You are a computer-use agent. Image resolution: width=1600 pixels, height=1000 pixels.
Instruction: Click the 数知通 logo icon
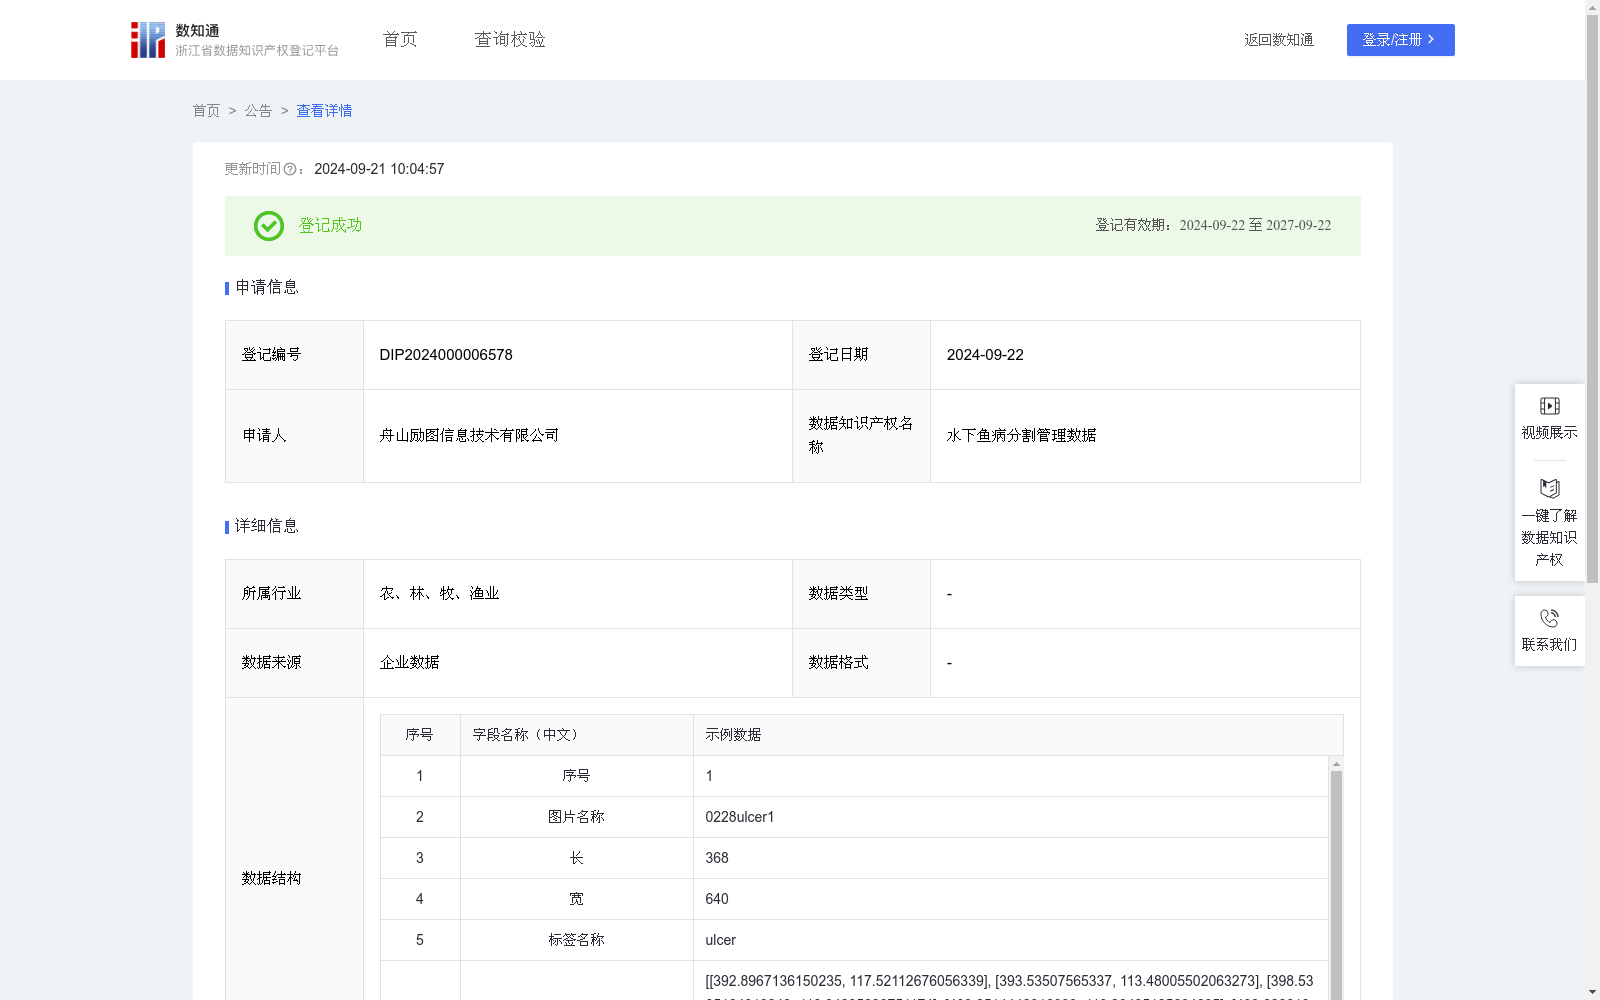[148, 39]
